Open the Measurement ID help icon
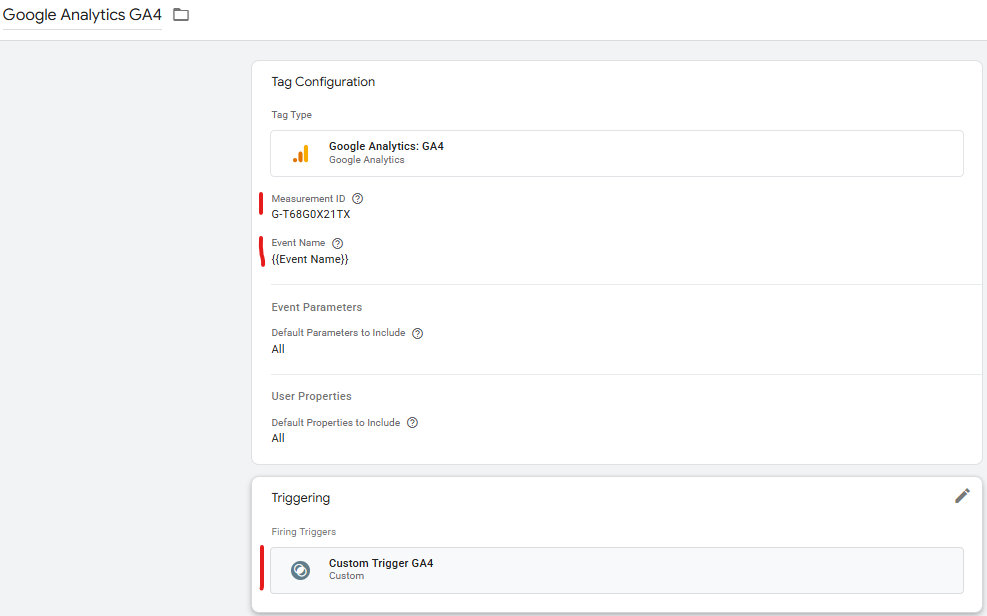The height and width of the screenshot is (616, 987). click(x=358, y=199)
